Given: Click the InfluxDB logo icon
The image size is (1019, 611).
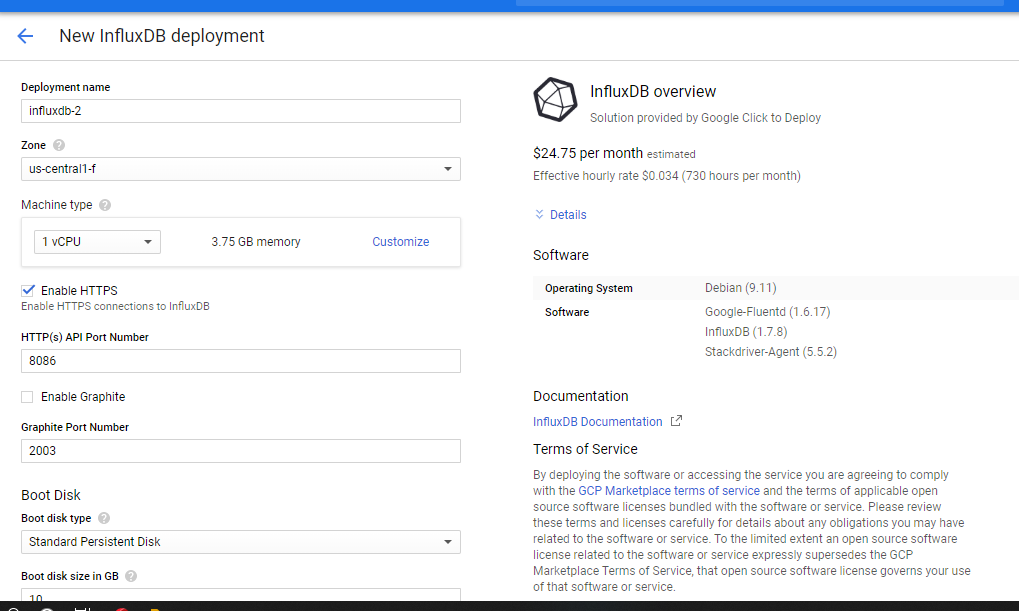Looking at the screenshot, I should click(555, 100).
